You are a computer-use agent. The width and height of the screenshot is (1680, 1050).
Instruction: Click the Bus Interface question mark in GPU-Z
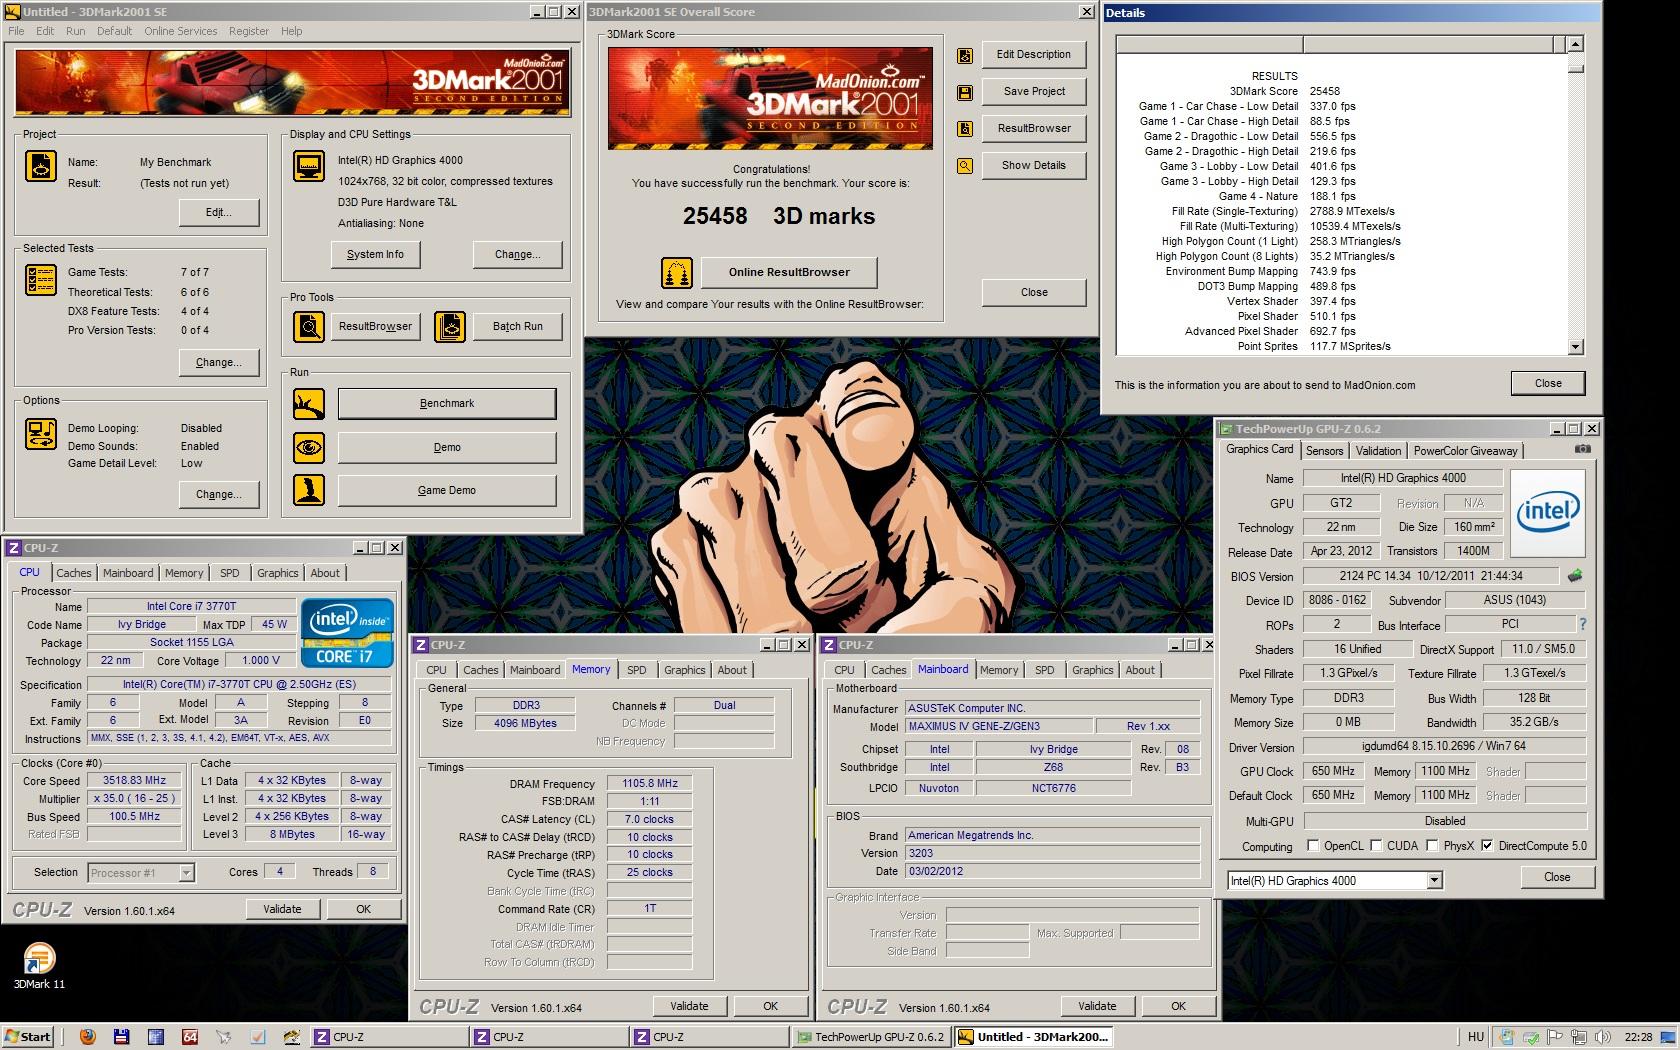(1582, 624)
